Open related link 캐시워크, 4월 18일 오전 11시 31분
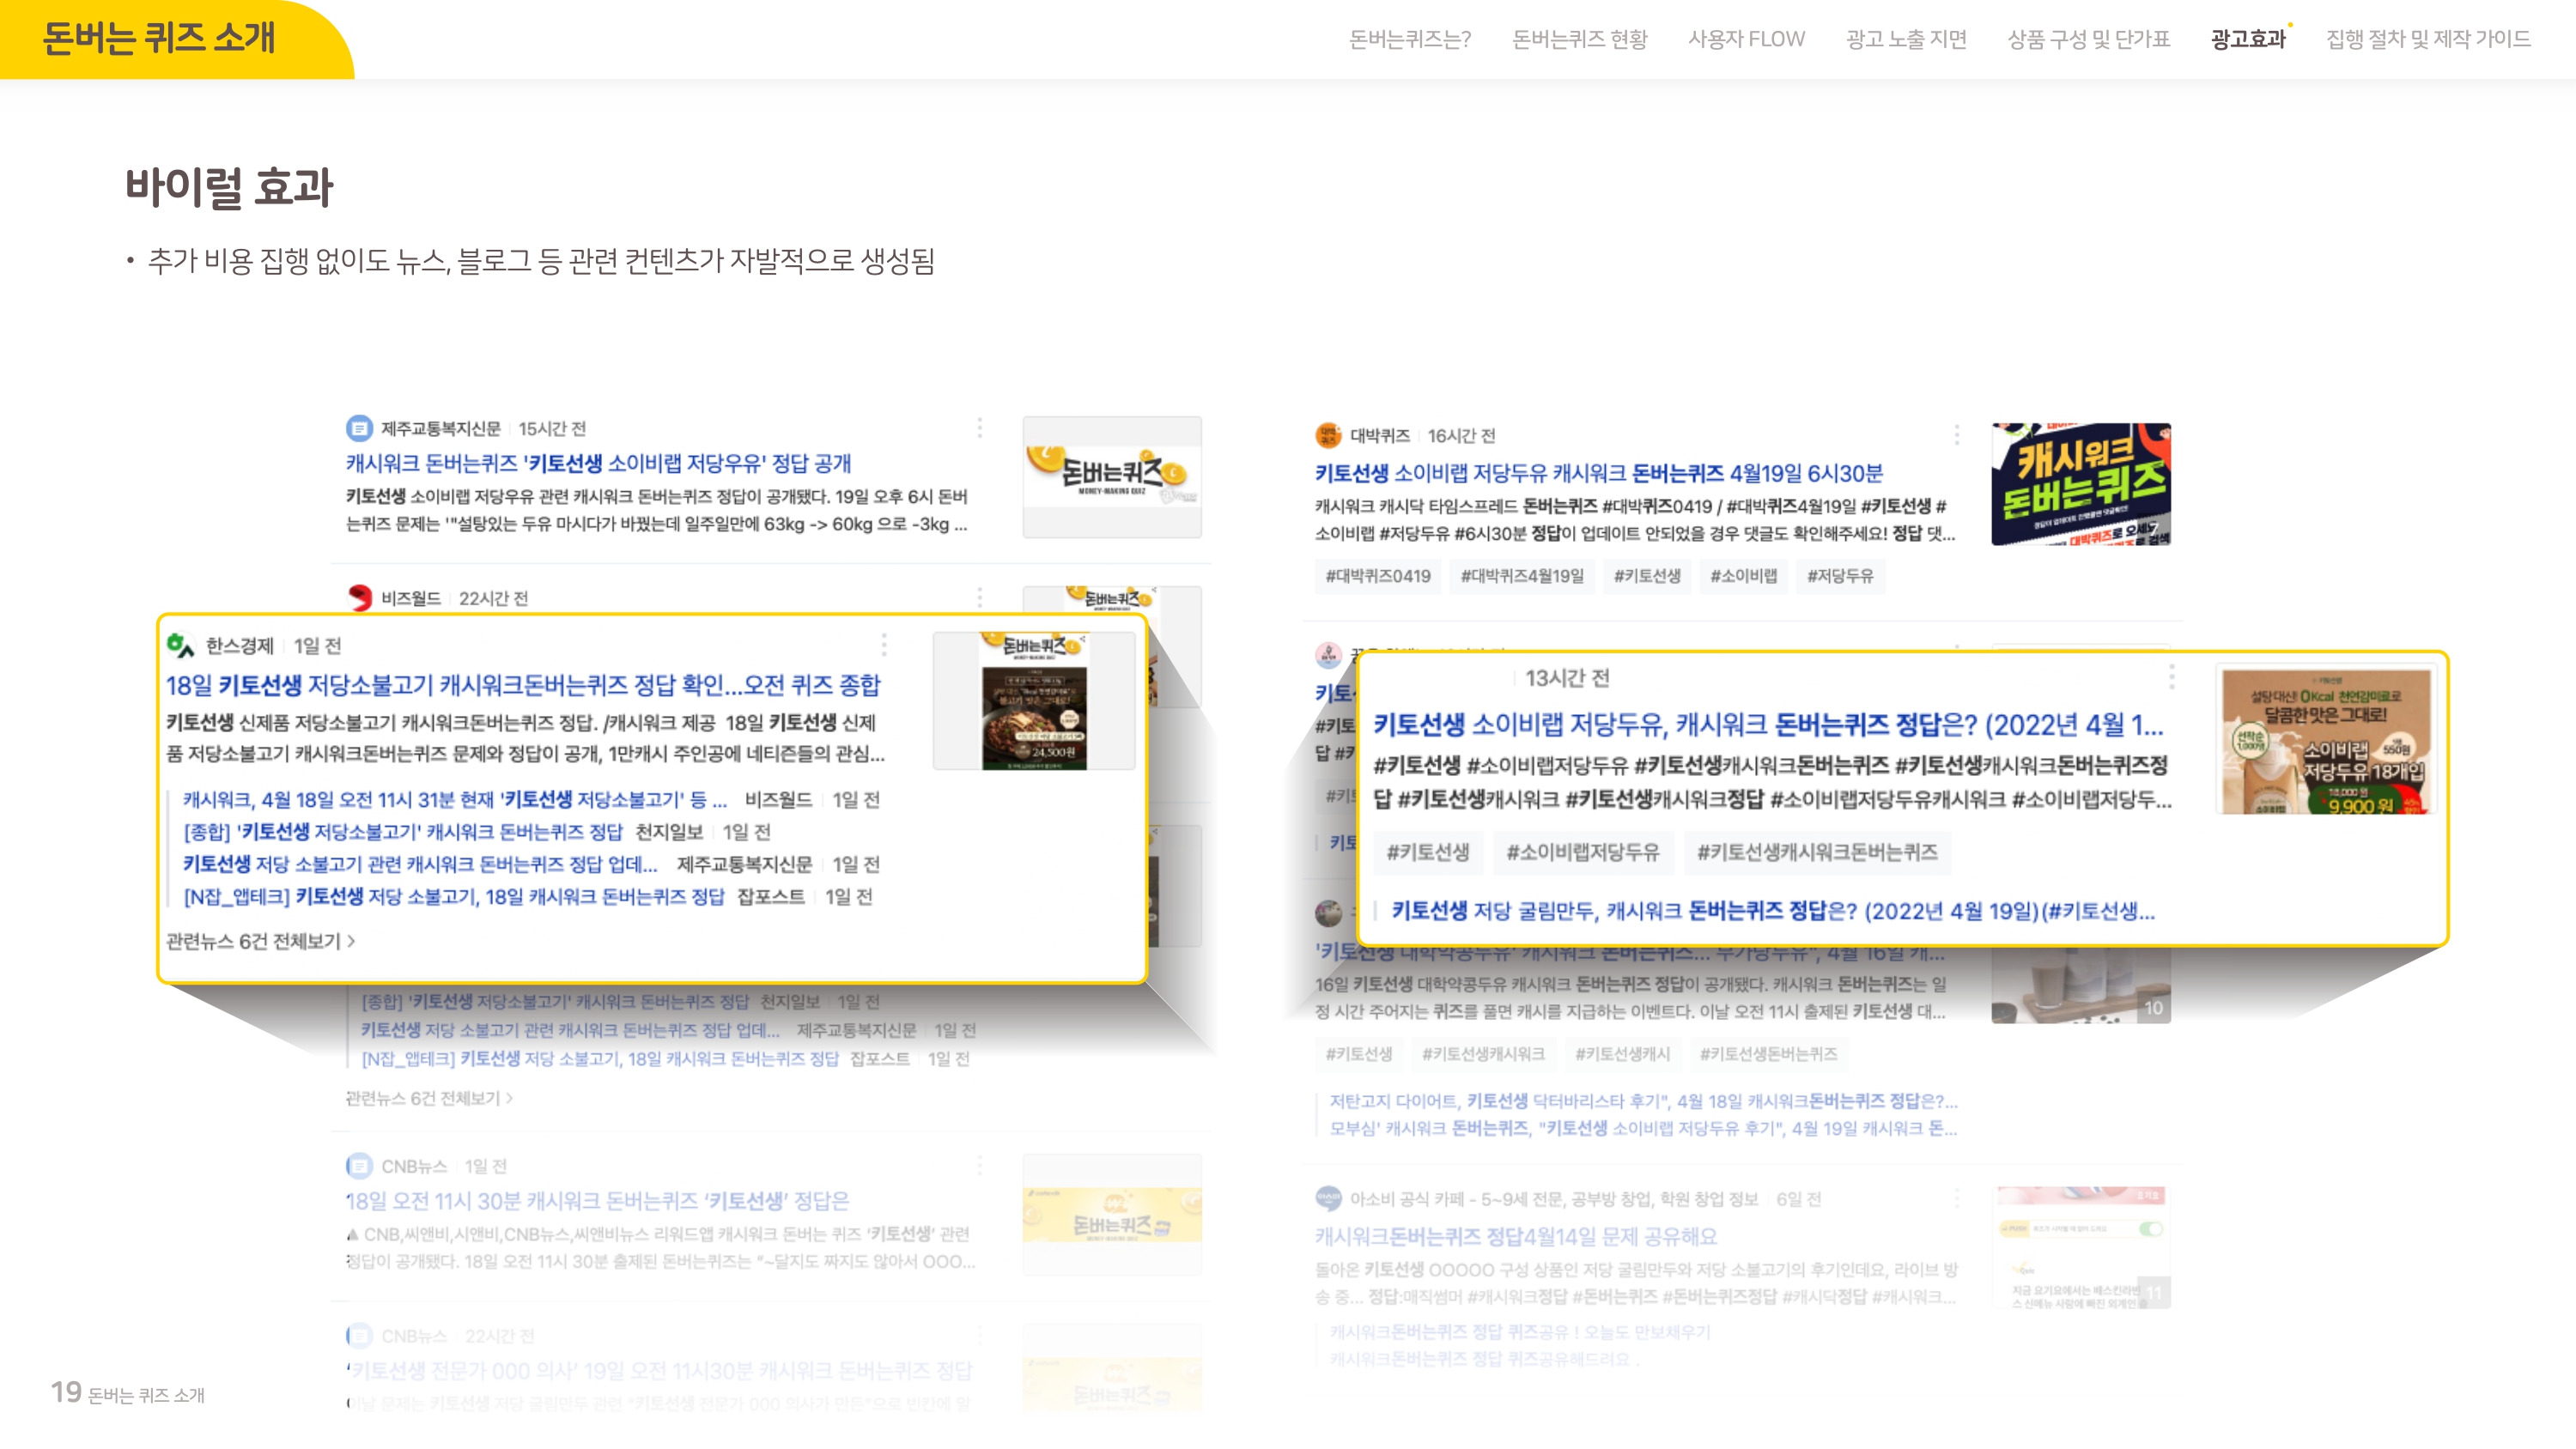 (454, 799)
